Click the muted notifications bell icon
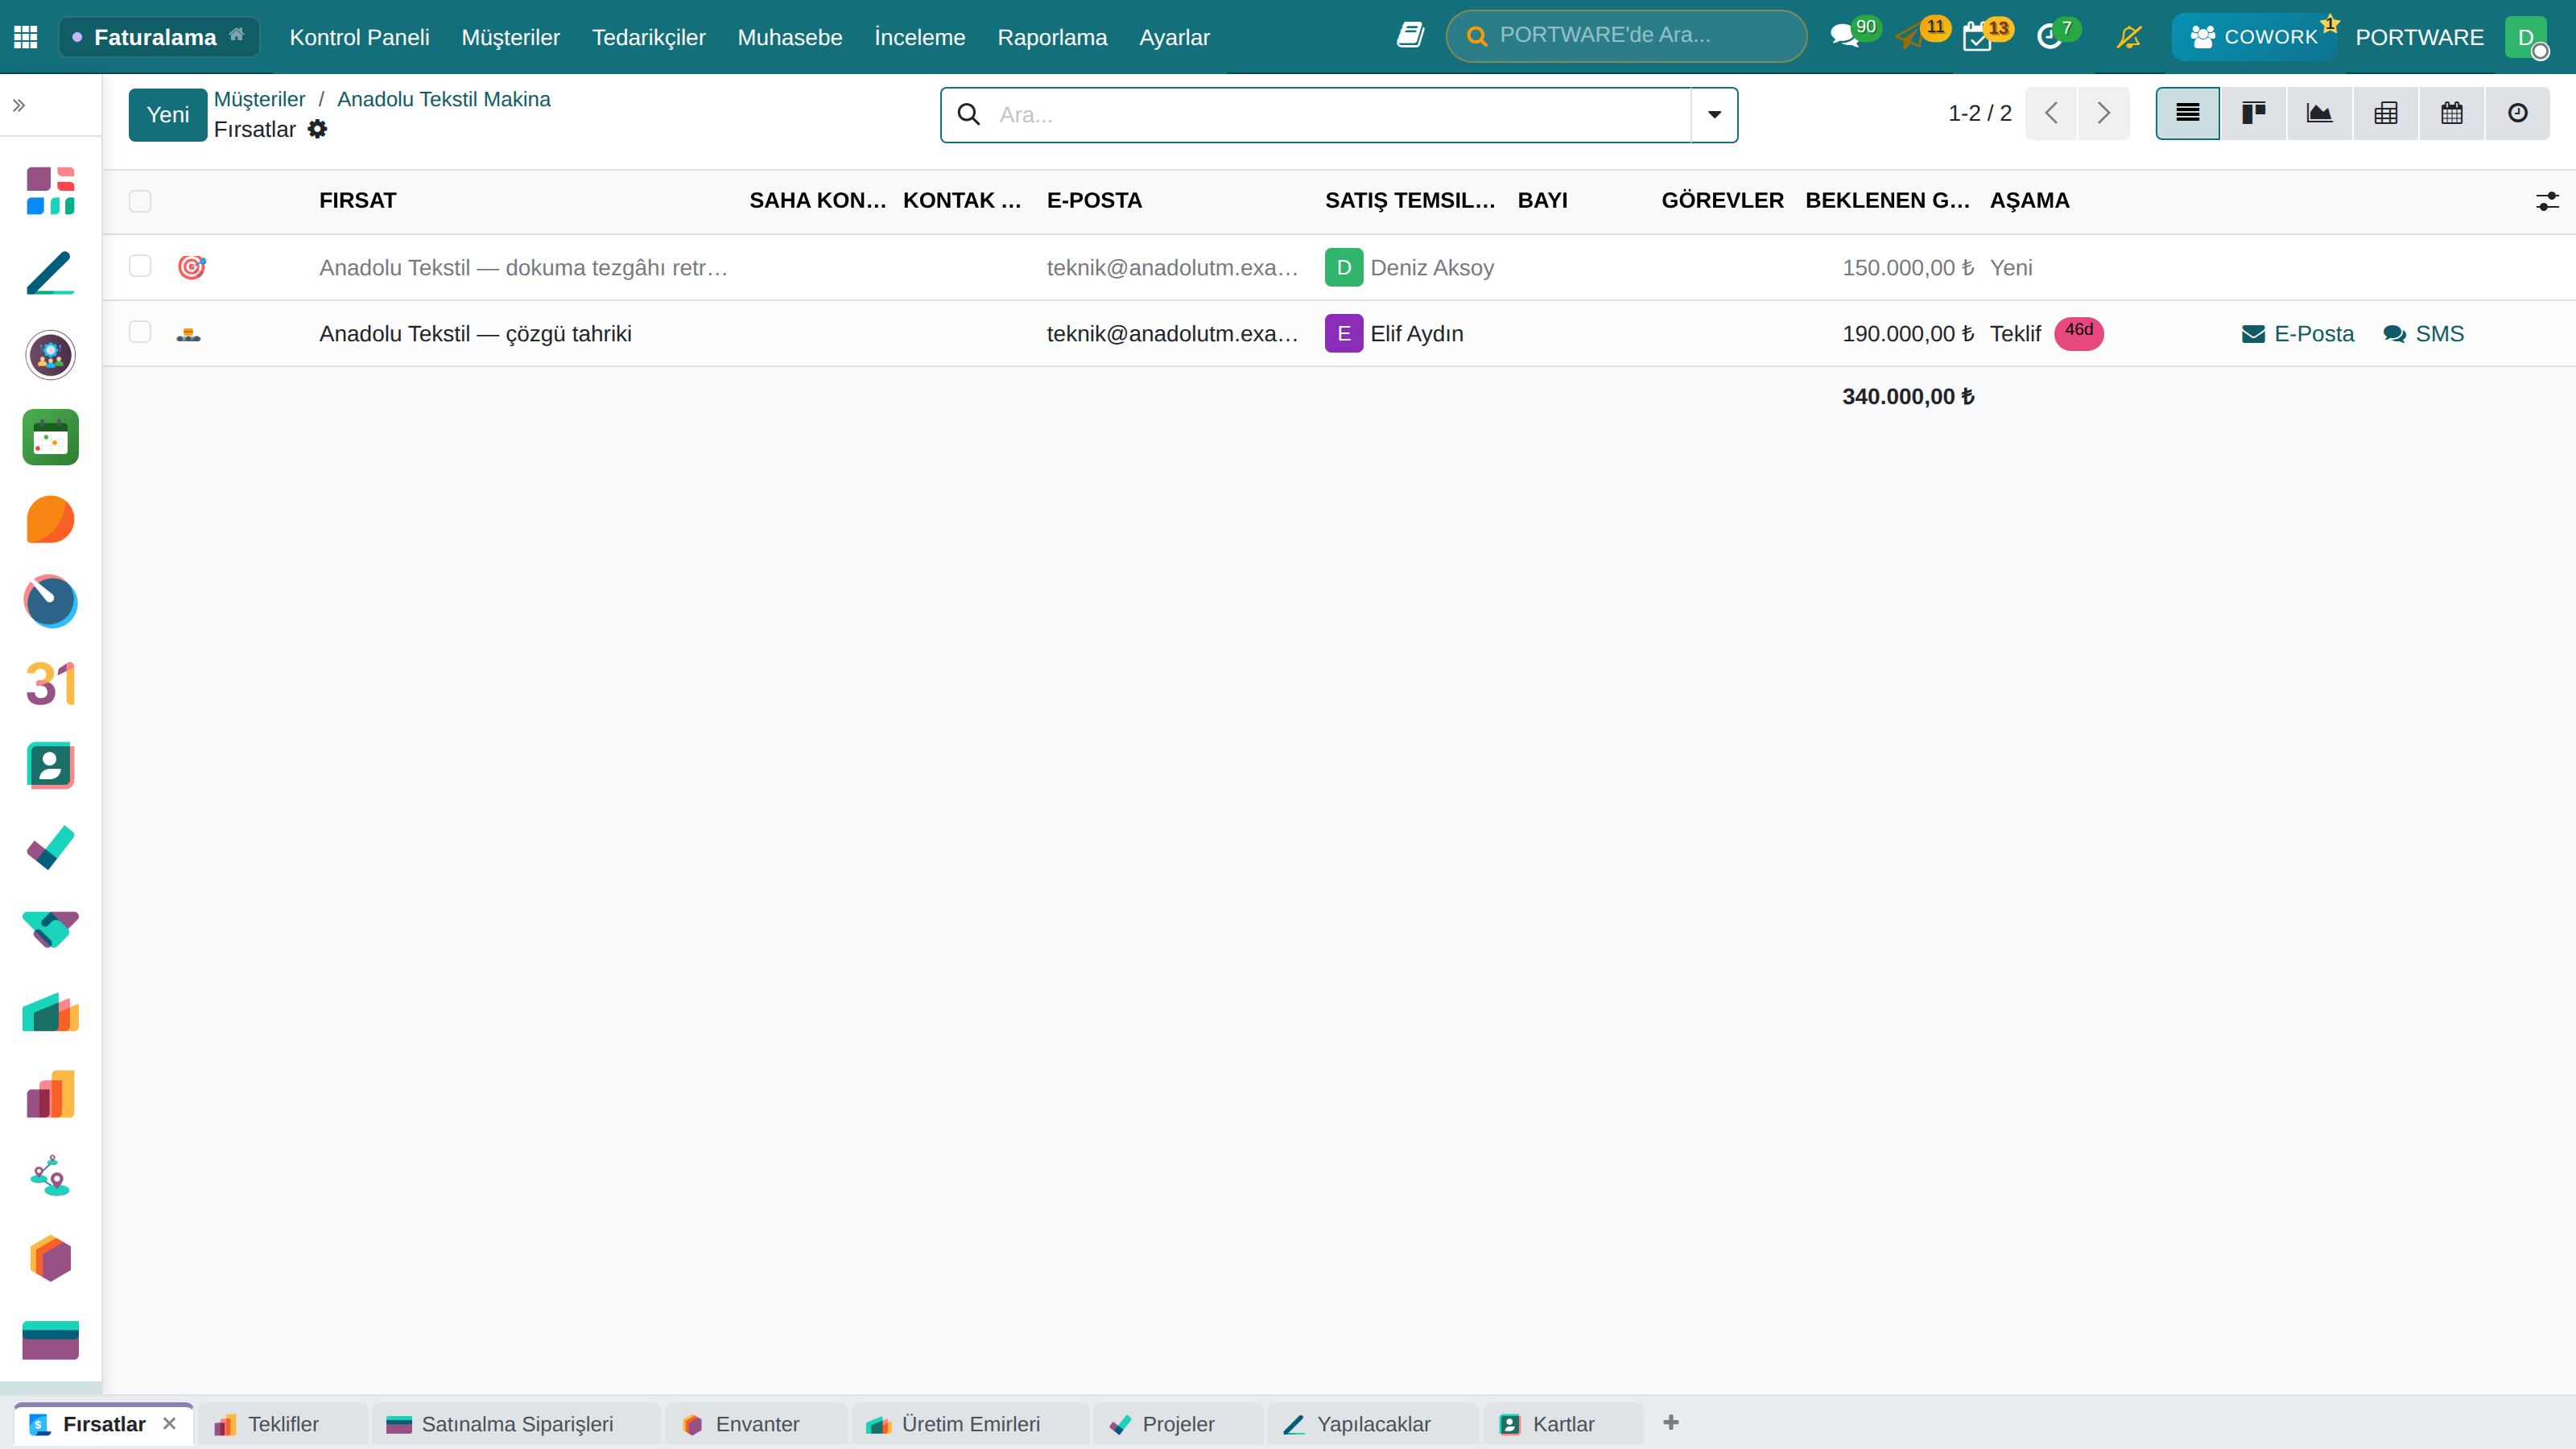 pos(2129,37)
